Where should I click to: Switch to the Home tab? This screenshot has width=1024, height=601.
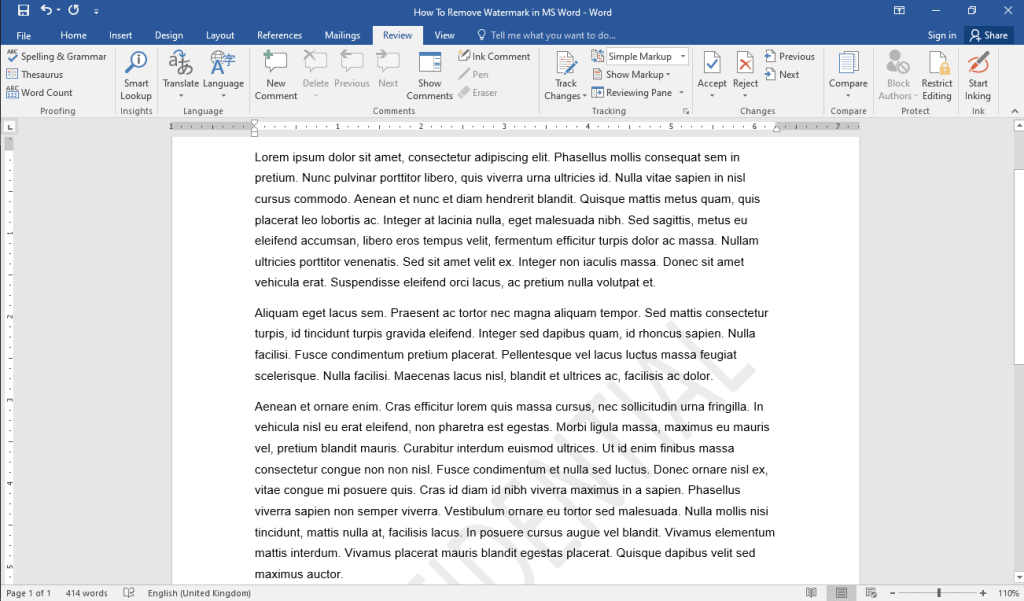click(x=73, y=35)
